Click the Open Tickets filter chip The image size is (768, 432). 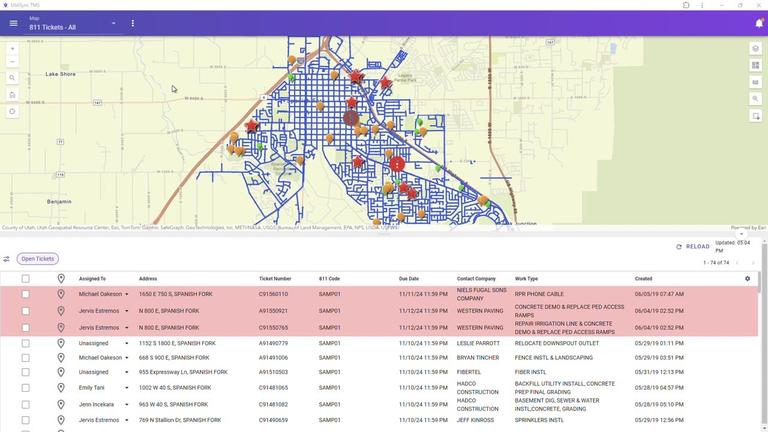pos(38,259)
